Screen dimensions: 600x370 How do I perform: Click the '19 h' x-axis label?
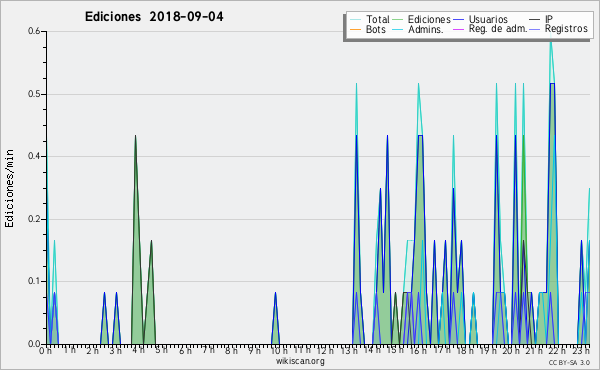489,350
